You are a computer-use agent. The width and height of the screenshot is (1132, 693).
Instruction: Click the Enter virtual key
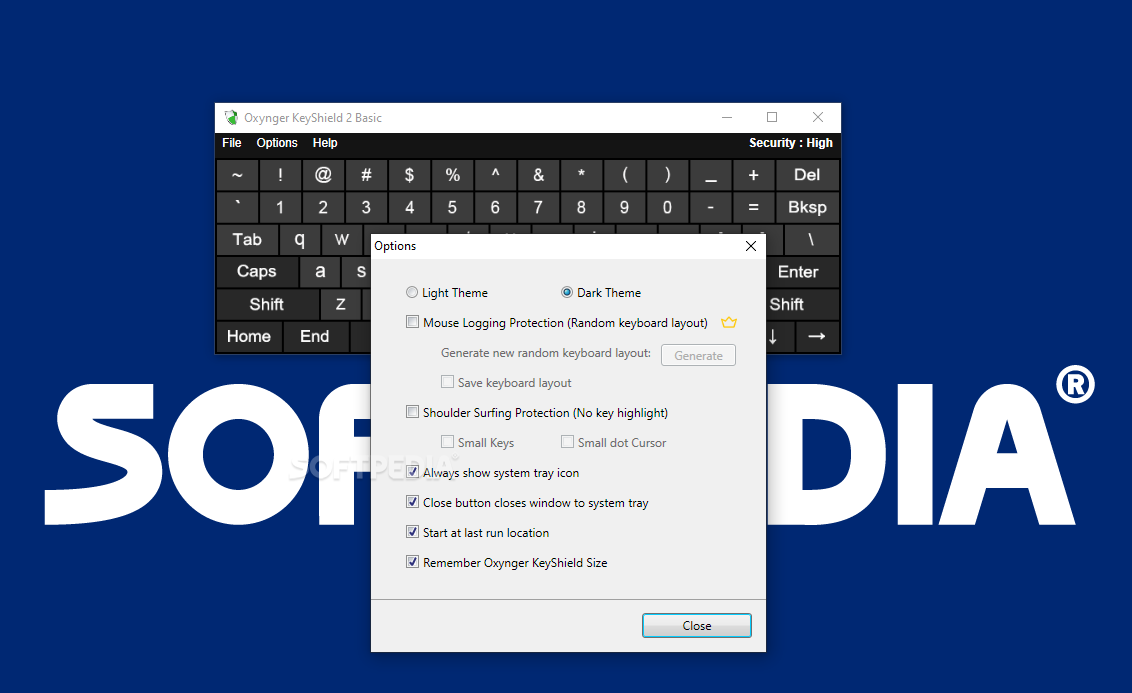pos(801,271)
